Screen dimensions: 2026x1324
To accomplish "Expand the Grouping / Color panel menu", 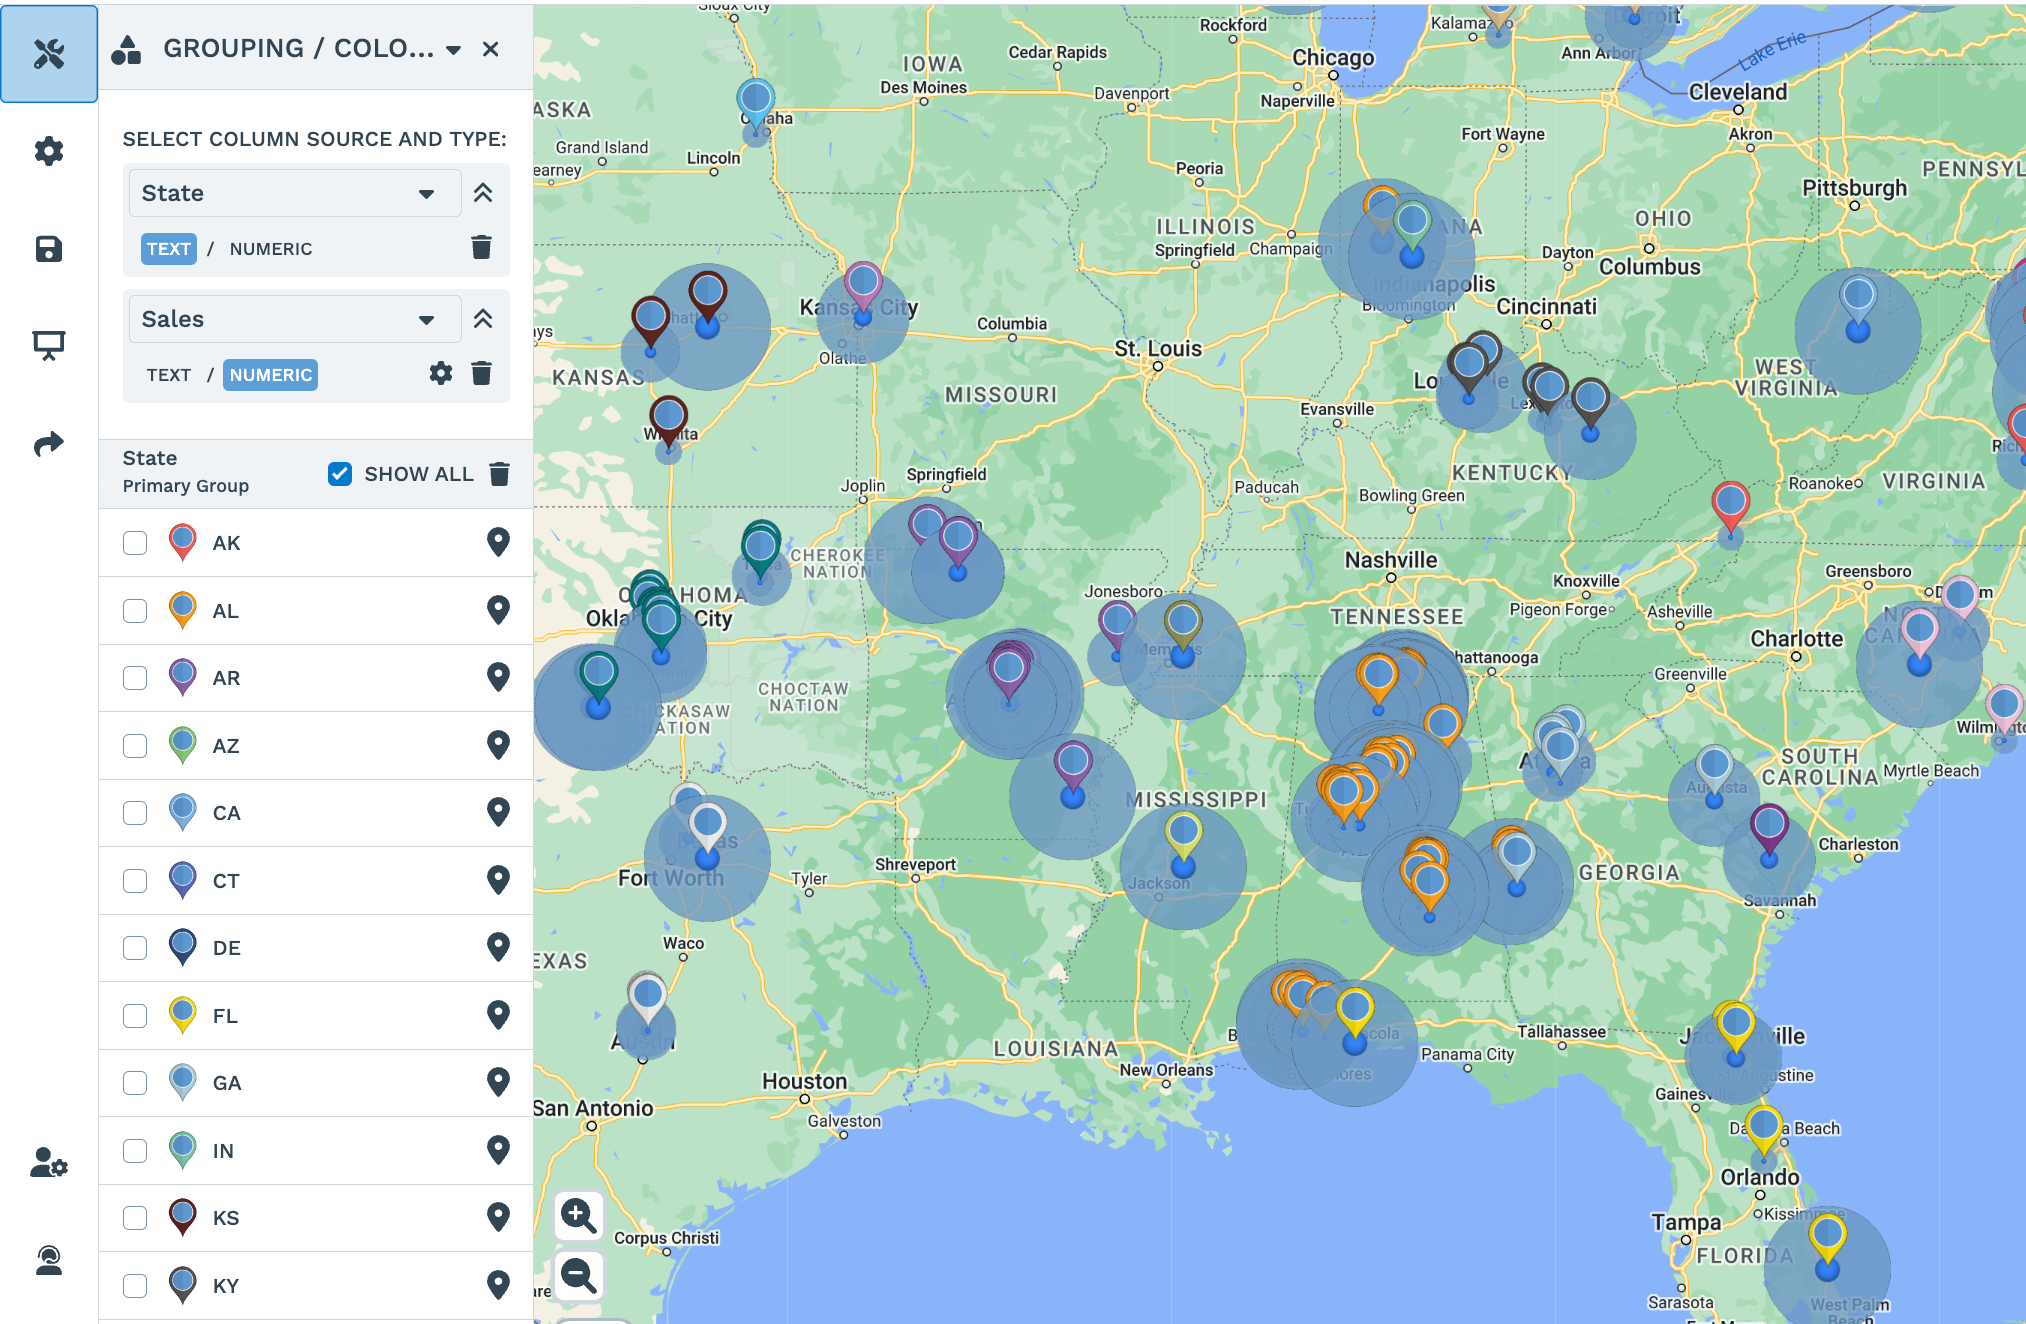I will [453, 50].
